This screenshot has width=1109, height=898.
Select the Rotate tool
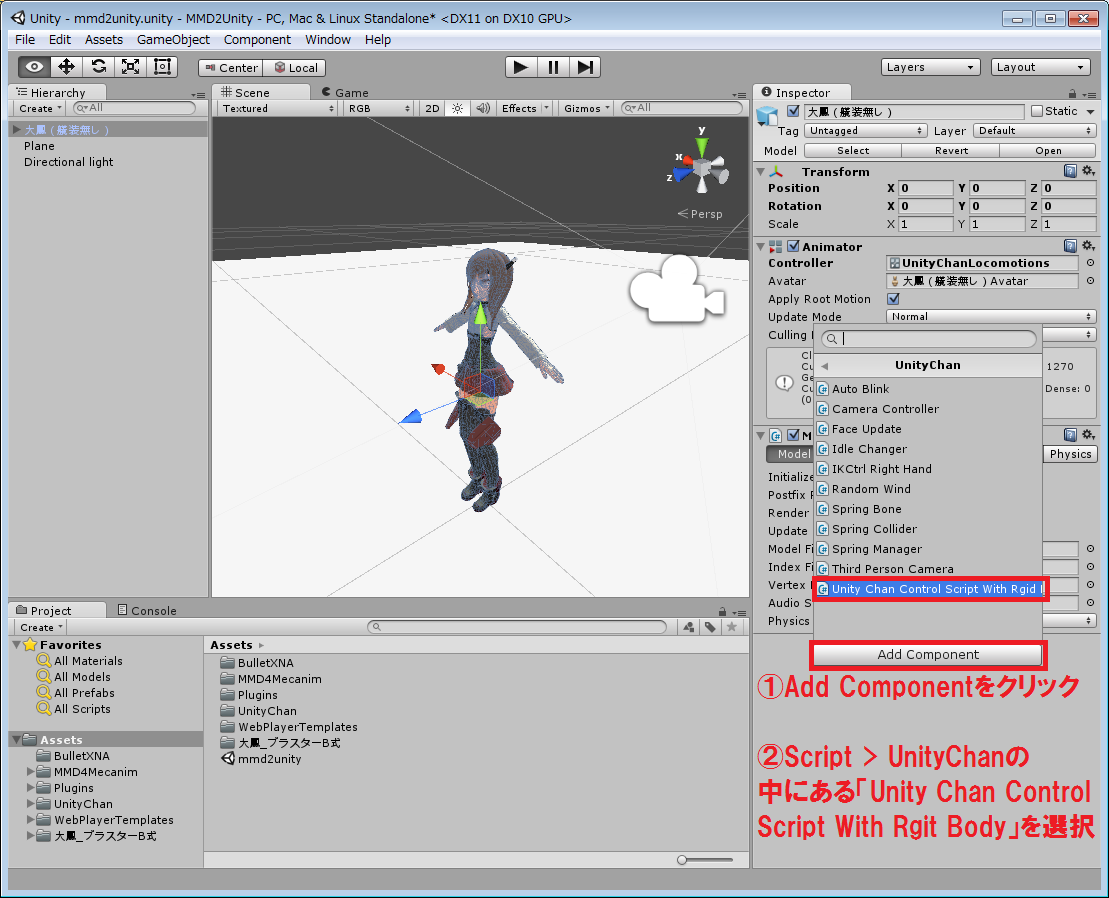click(98, 67)
